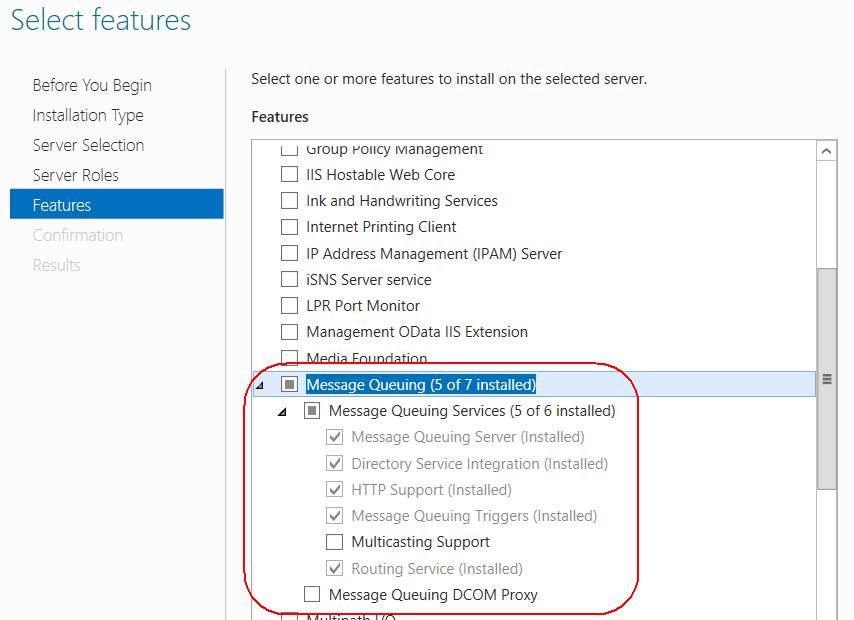Click Message Queuing Server (Installed) label

pos(468,437)
